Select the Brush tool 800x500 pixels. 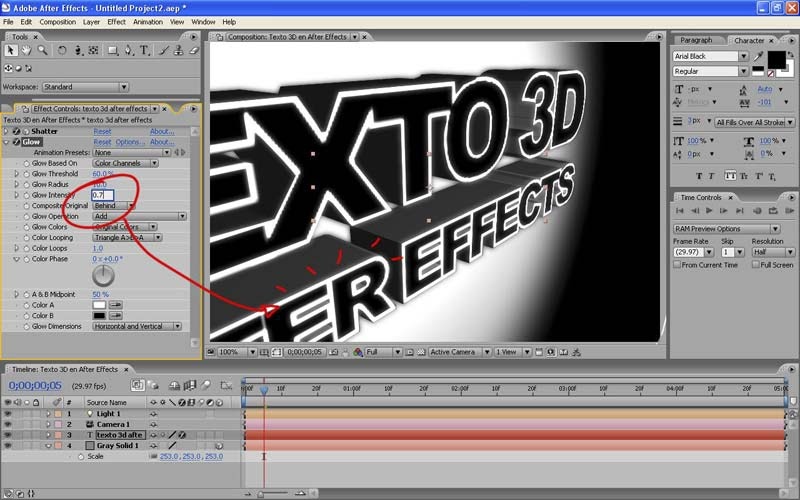click(x=163, y=50)
